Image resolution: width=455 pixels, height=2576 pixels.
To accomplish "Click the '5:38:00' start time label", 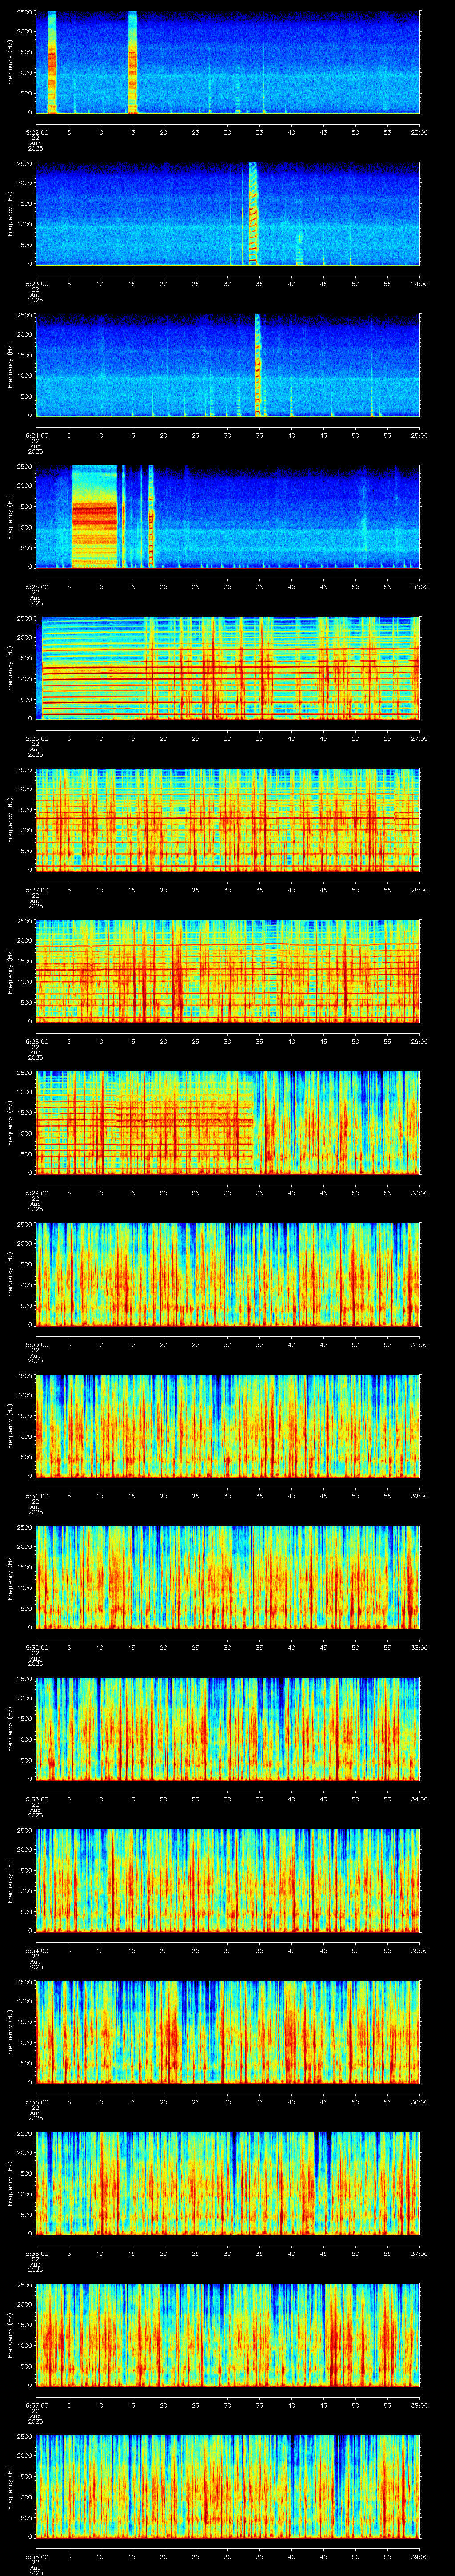I will pyautogui.click(x=36, y=2556).
